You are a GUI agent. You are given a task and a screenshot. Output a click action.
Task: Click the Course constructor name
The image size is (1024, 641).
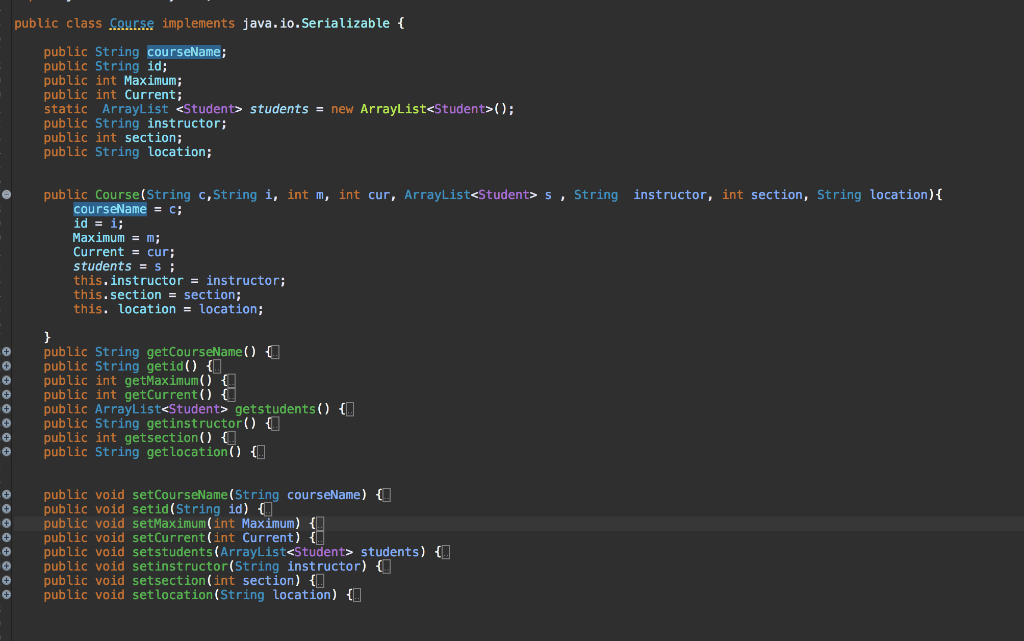[x=117, y=195]
